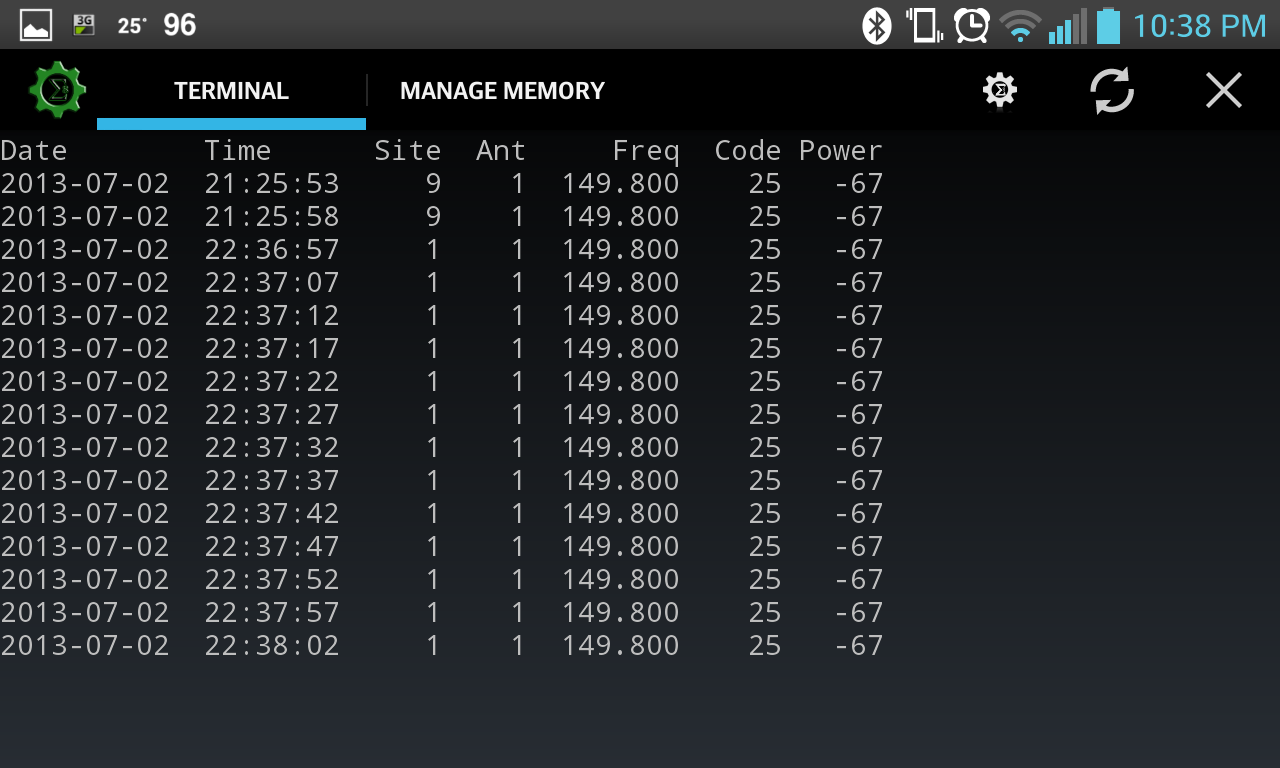
Task: Open the green sigma gear app icon
Action: (x=57, y=90)
